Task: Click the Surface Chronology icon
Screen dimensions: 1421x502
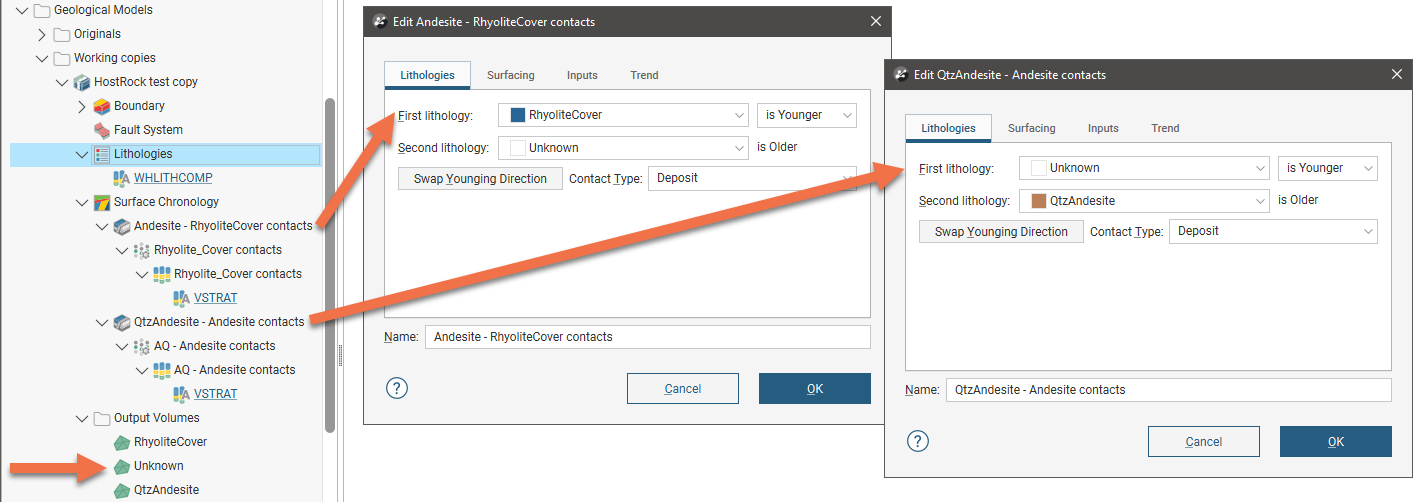Action: point(101,202)
